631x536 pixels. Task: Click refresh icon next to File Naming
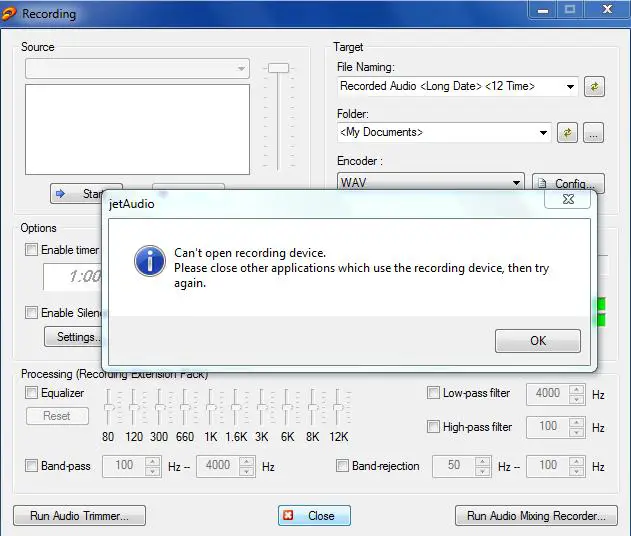pos(594,87)
